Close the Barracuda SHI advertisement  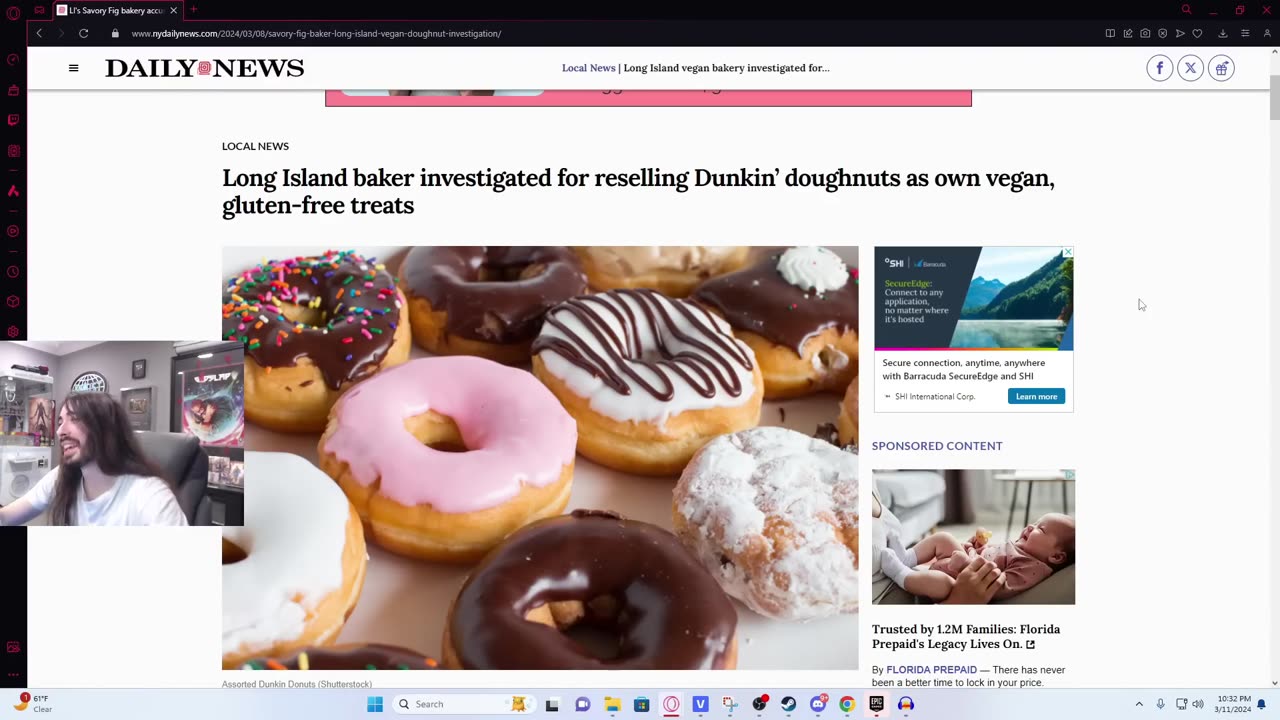pos(1067,252)
